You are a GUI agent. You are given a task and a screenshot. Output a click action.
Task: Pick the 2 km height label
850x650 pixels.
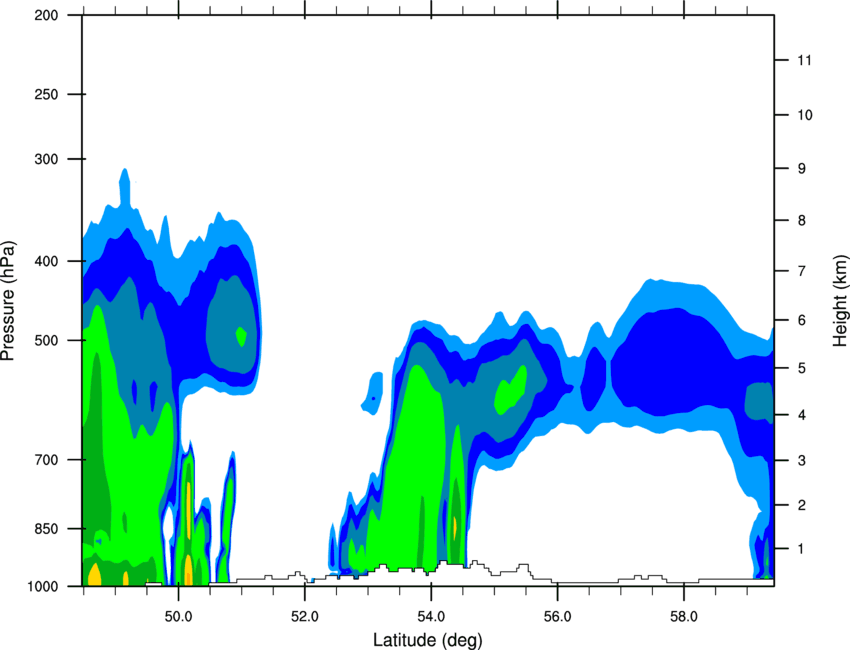802,505
